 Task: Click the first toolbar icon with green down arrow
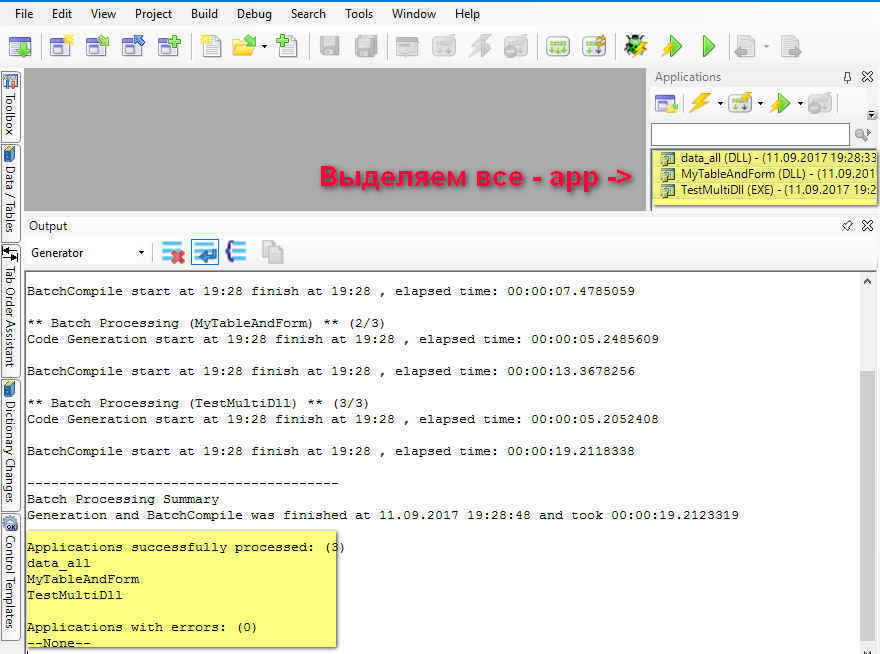coord(20,46)
